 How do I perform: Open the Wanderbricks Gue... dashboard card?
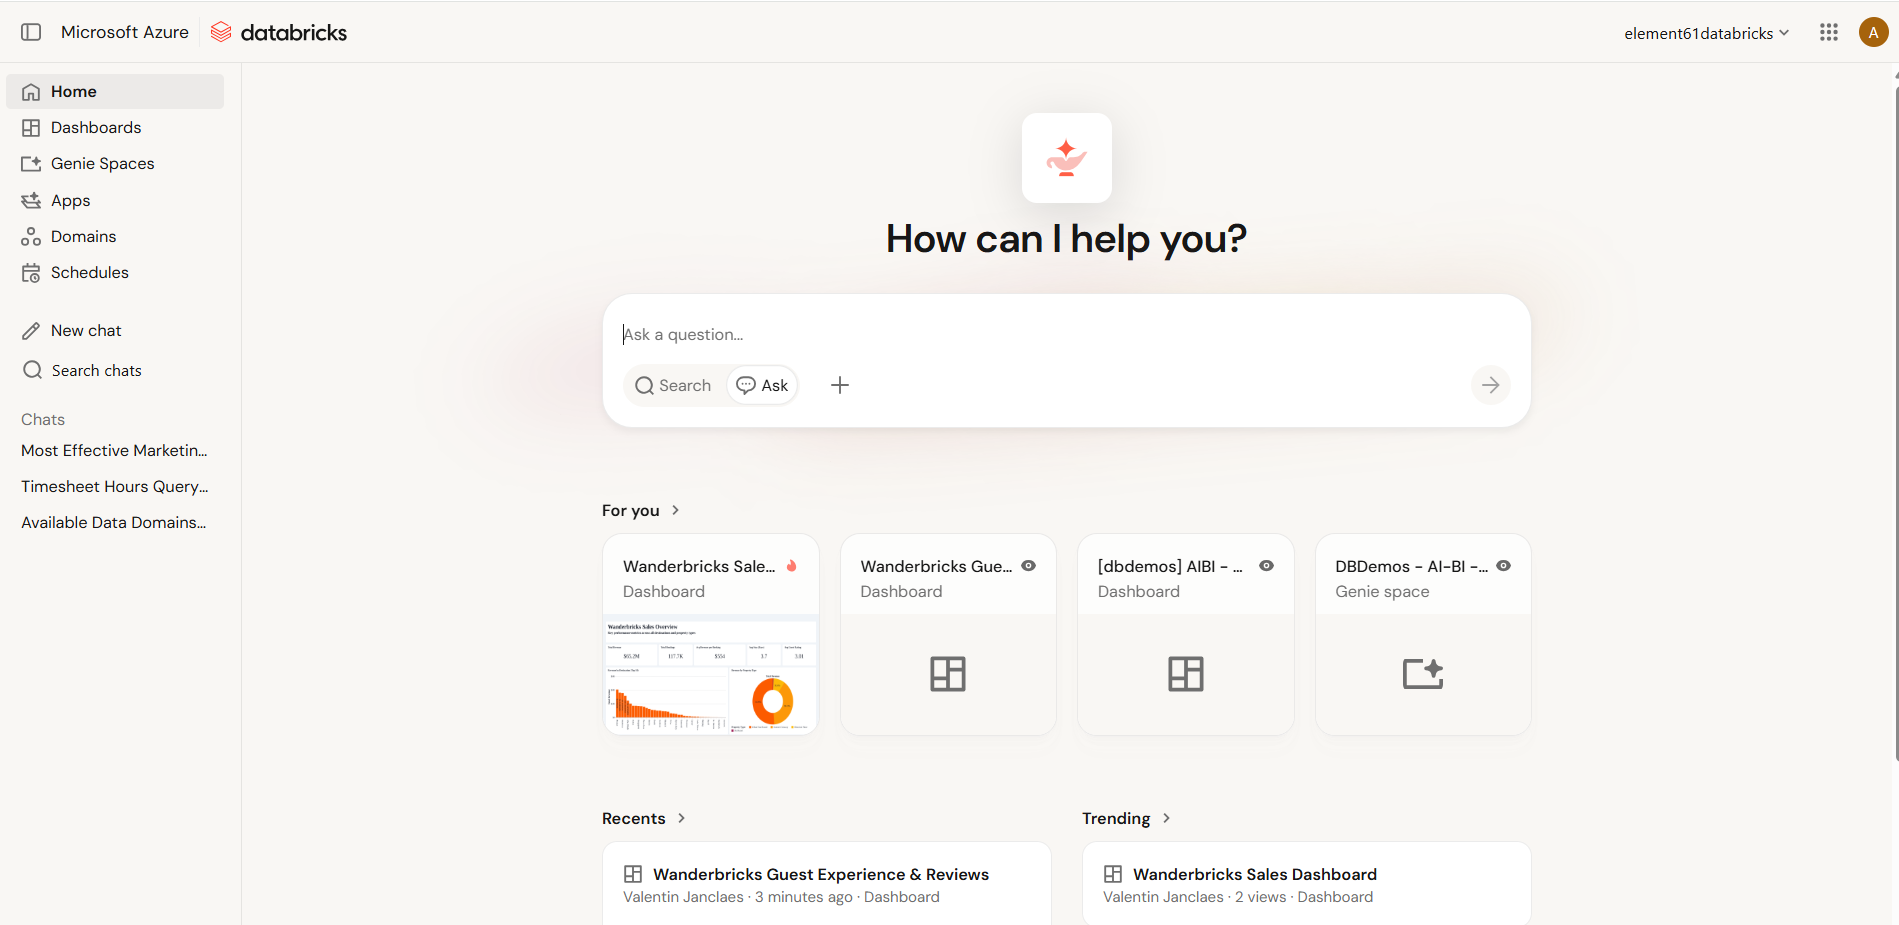point(948,635)
